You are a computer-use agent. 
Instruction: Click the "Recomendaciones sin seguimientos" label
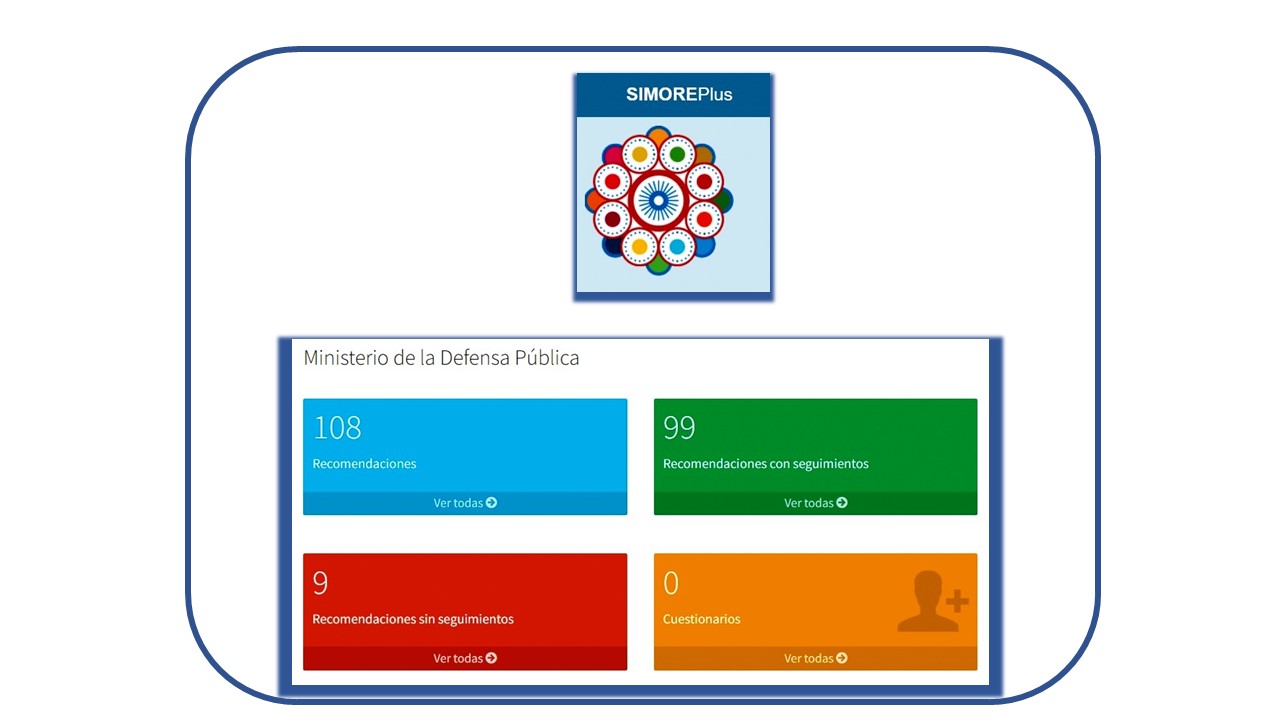click(413, 619)
